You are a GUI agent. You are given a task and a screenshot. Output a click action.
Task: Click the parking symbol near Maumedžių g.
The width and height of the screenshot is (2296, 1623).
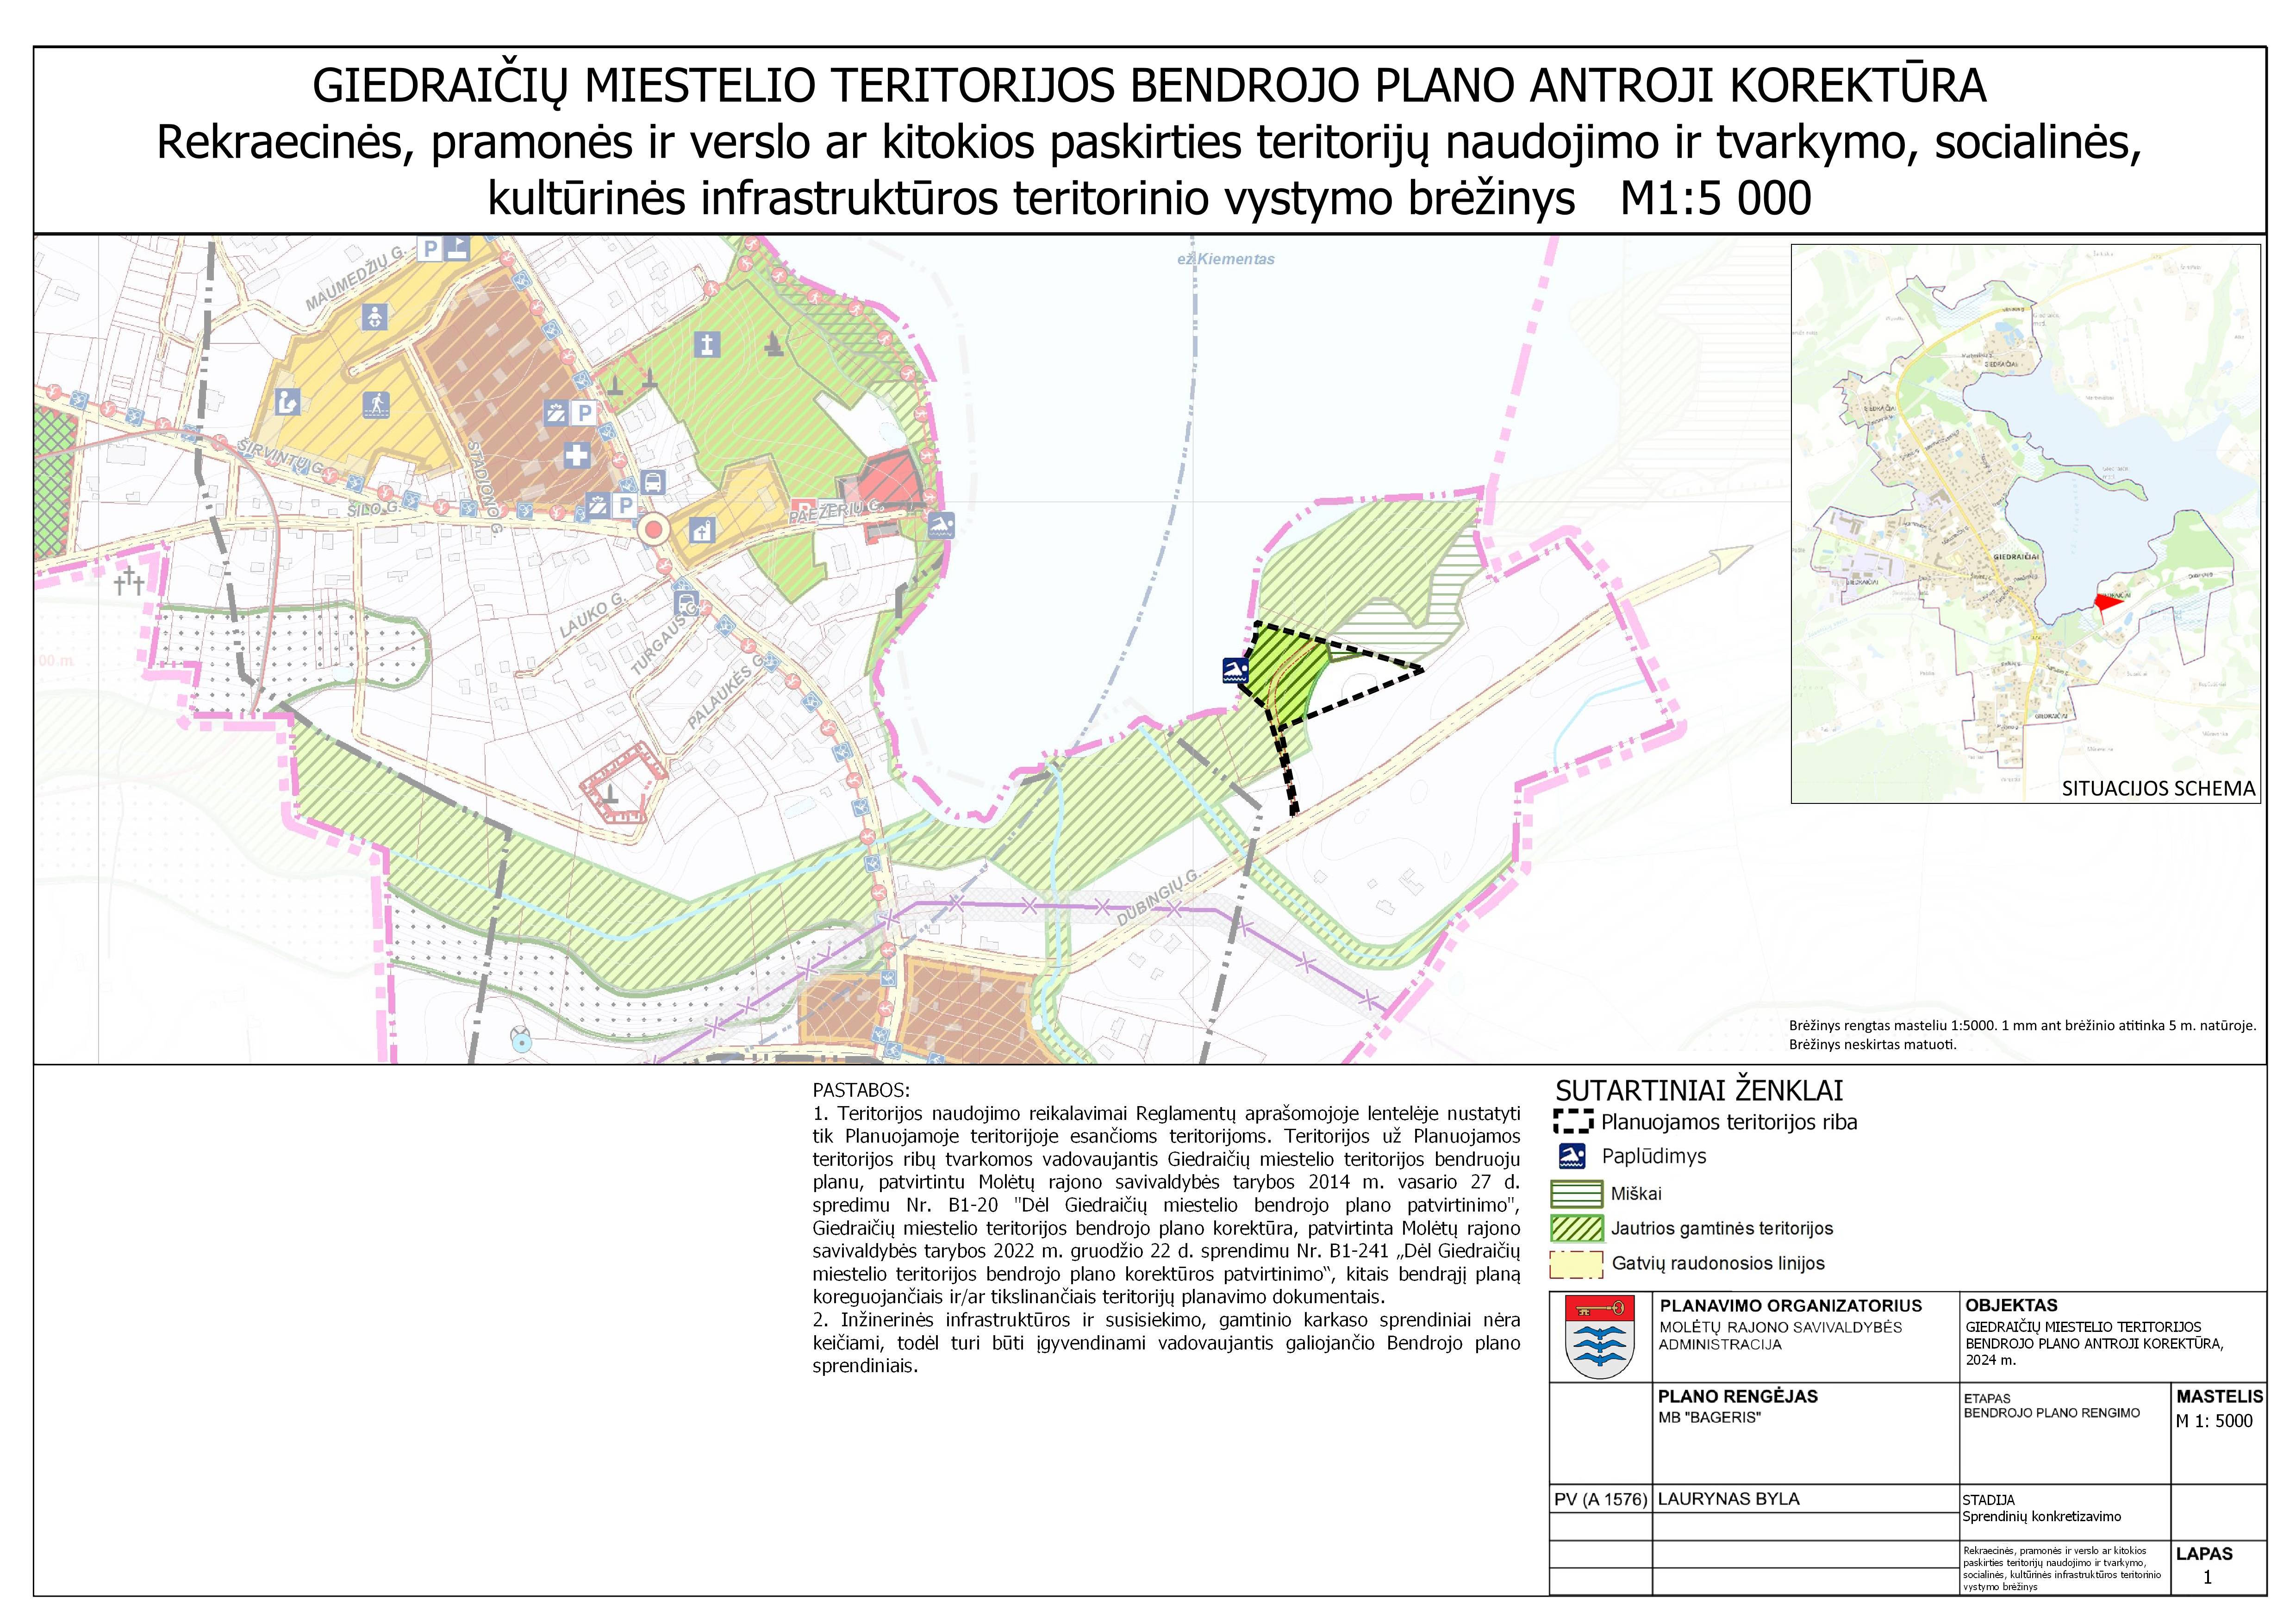point(430,248)
